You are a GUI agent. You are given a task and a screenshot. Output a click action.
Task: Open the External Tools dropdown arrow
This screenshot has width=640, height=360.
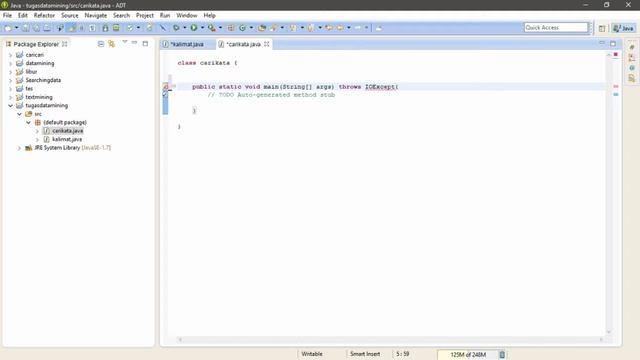[220, 28]
